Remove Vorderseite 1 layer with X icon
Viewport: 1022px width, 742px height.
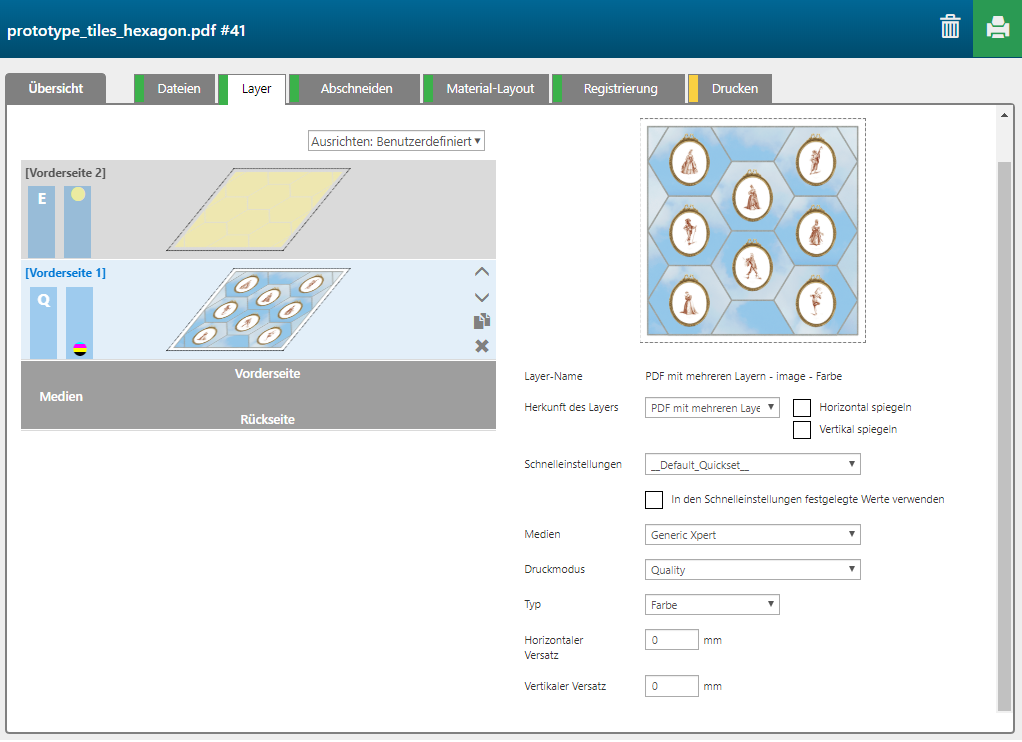(x=481, y=346)
